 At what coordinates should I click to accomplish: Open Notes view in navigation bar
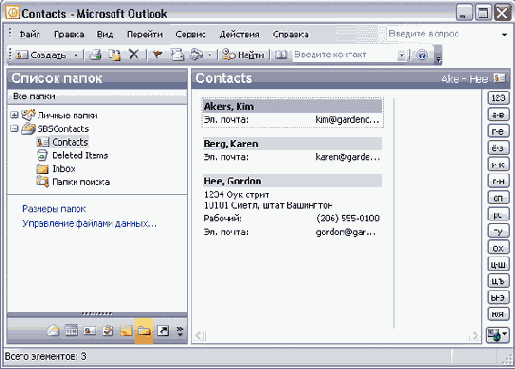[126, 331]
